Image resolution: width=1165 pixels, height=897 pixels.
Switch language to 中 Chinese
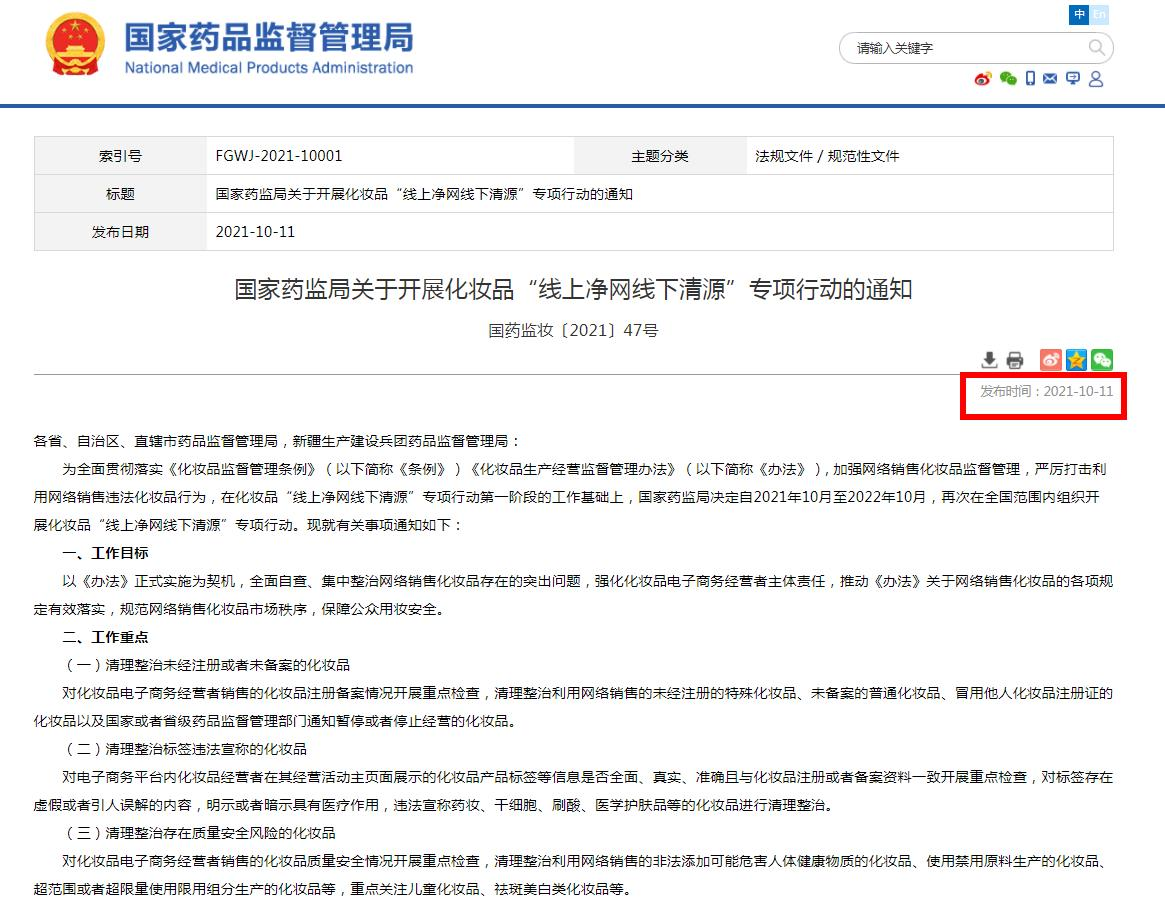[x=1079, y=14]
